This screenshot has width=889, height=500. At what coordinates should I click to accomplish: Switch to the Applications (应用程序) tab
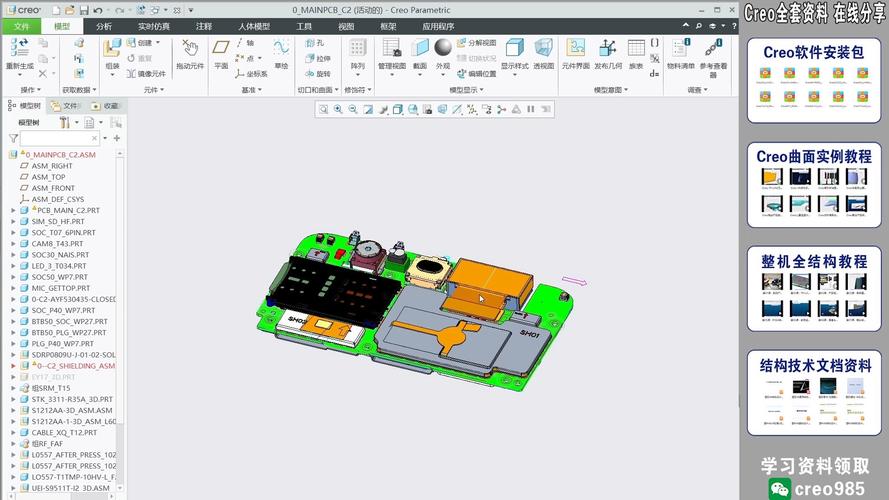click(438, 27)
